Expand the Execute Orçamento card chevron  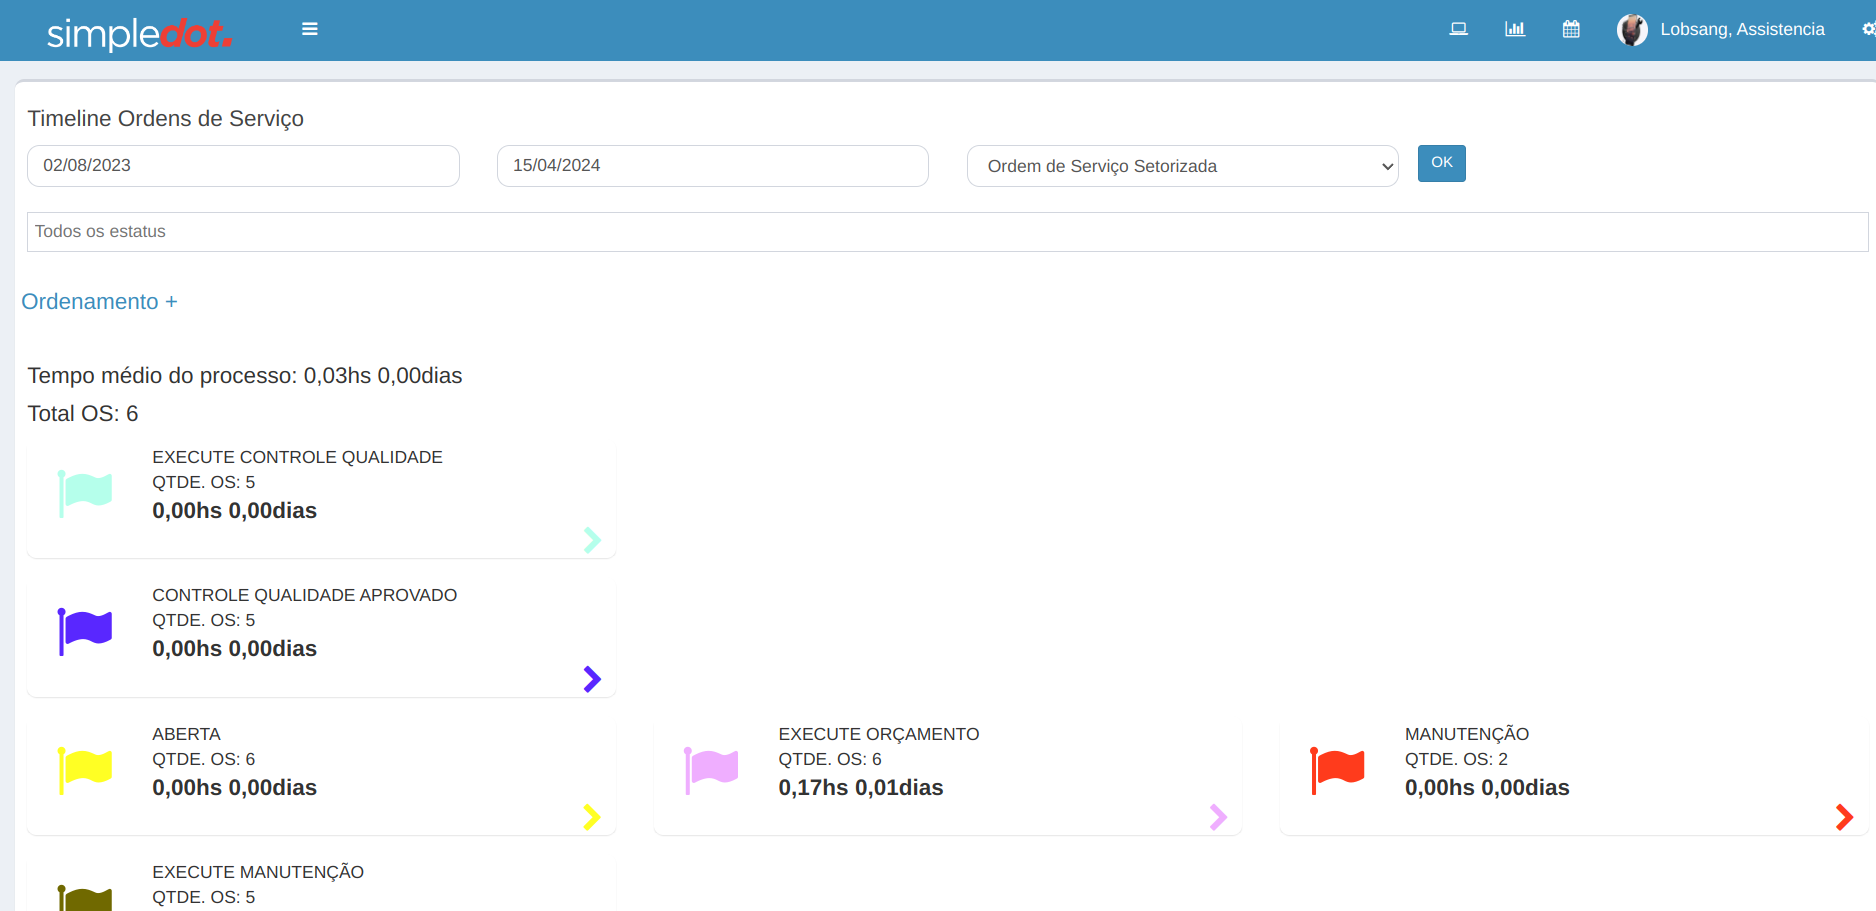[1218, 817]
